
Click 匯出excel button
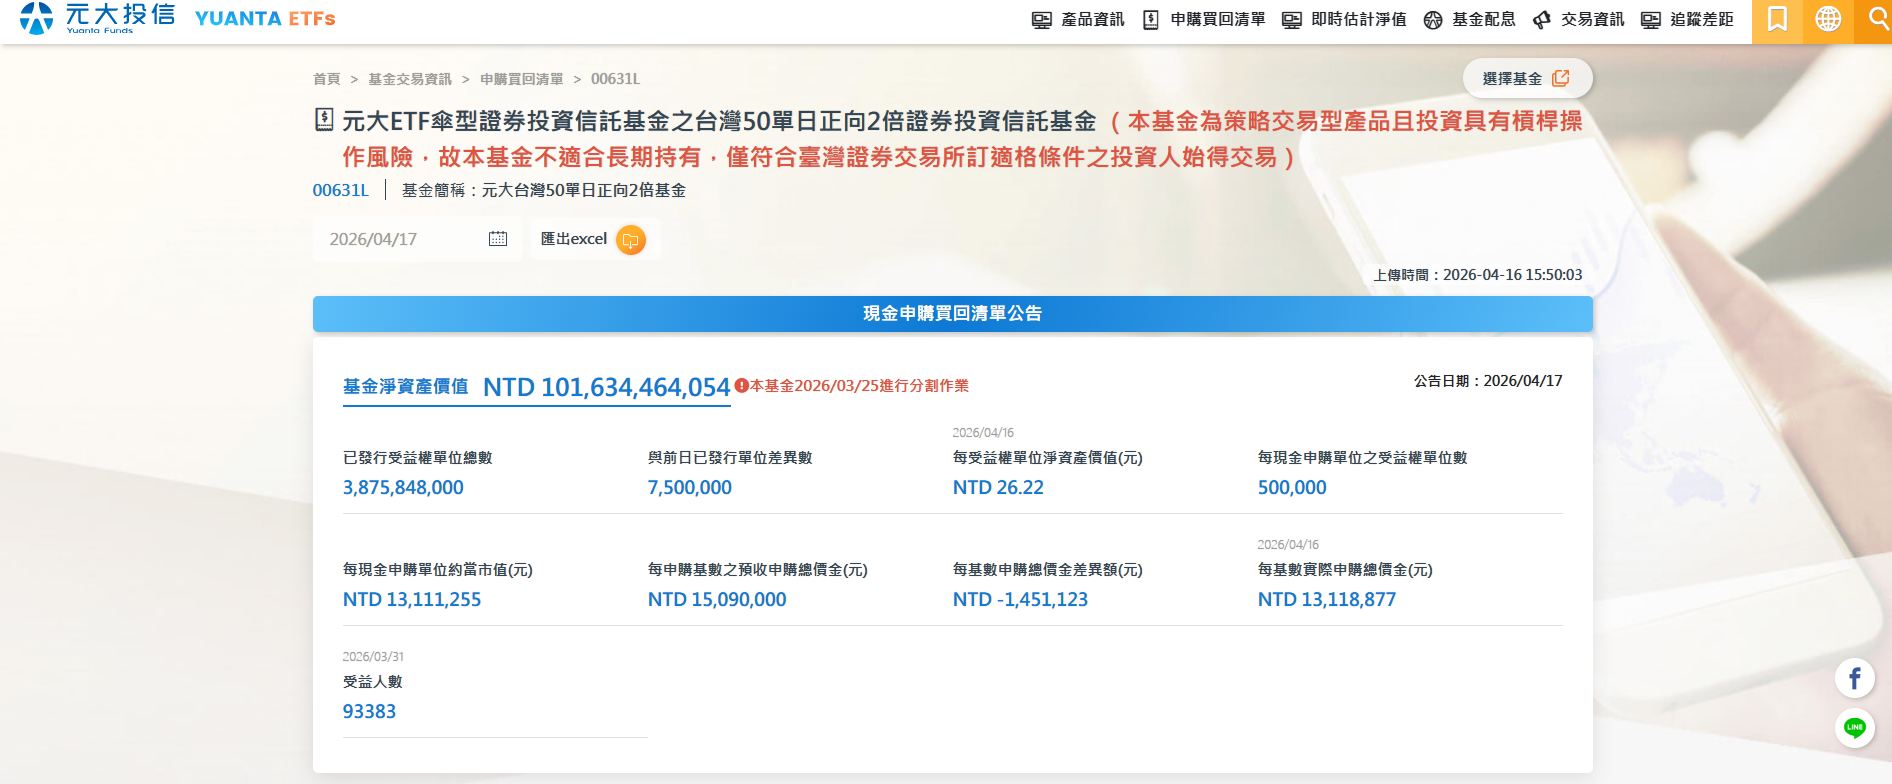(x=575, y=239)
